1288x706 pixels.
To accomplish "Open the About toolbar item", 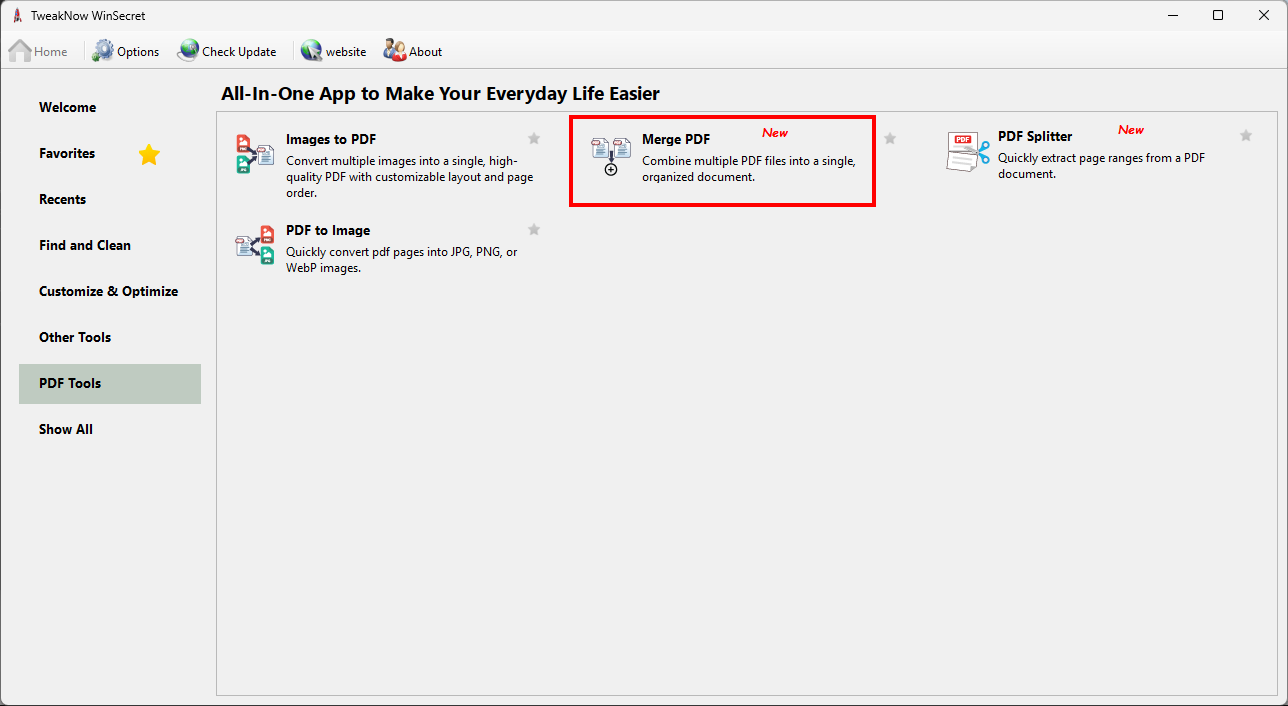I will point(413,51).
